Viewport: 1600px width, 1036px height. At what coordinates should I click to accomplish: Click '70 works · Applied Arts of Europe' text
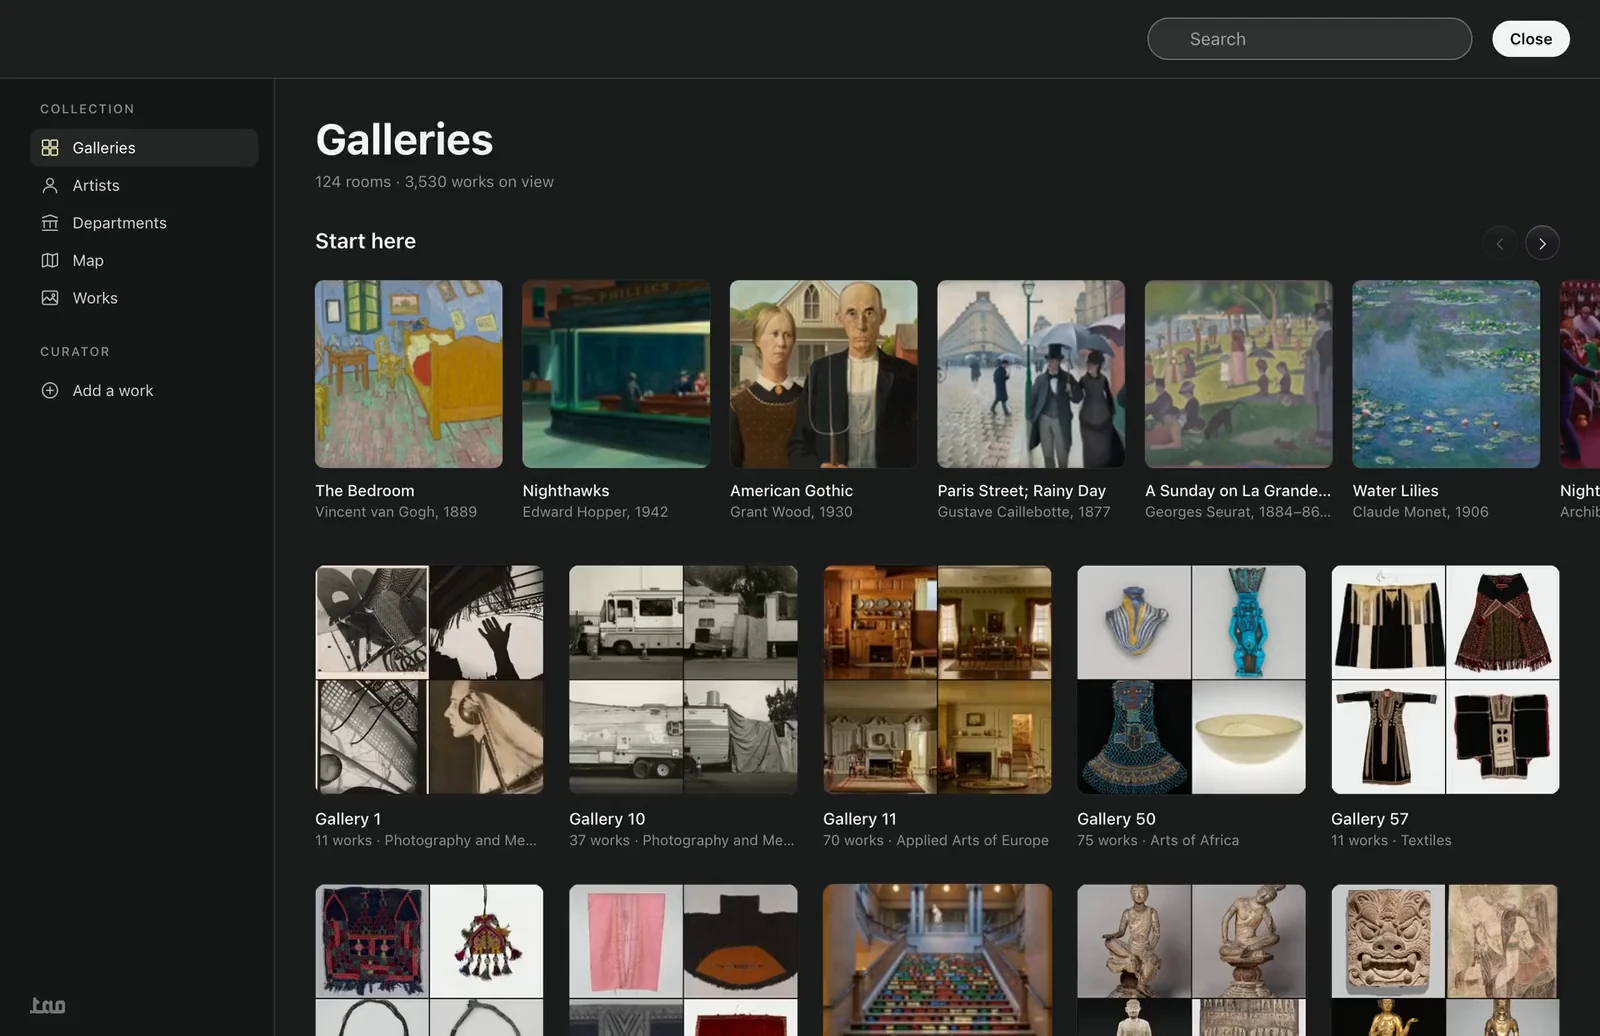tap(936, 841)
